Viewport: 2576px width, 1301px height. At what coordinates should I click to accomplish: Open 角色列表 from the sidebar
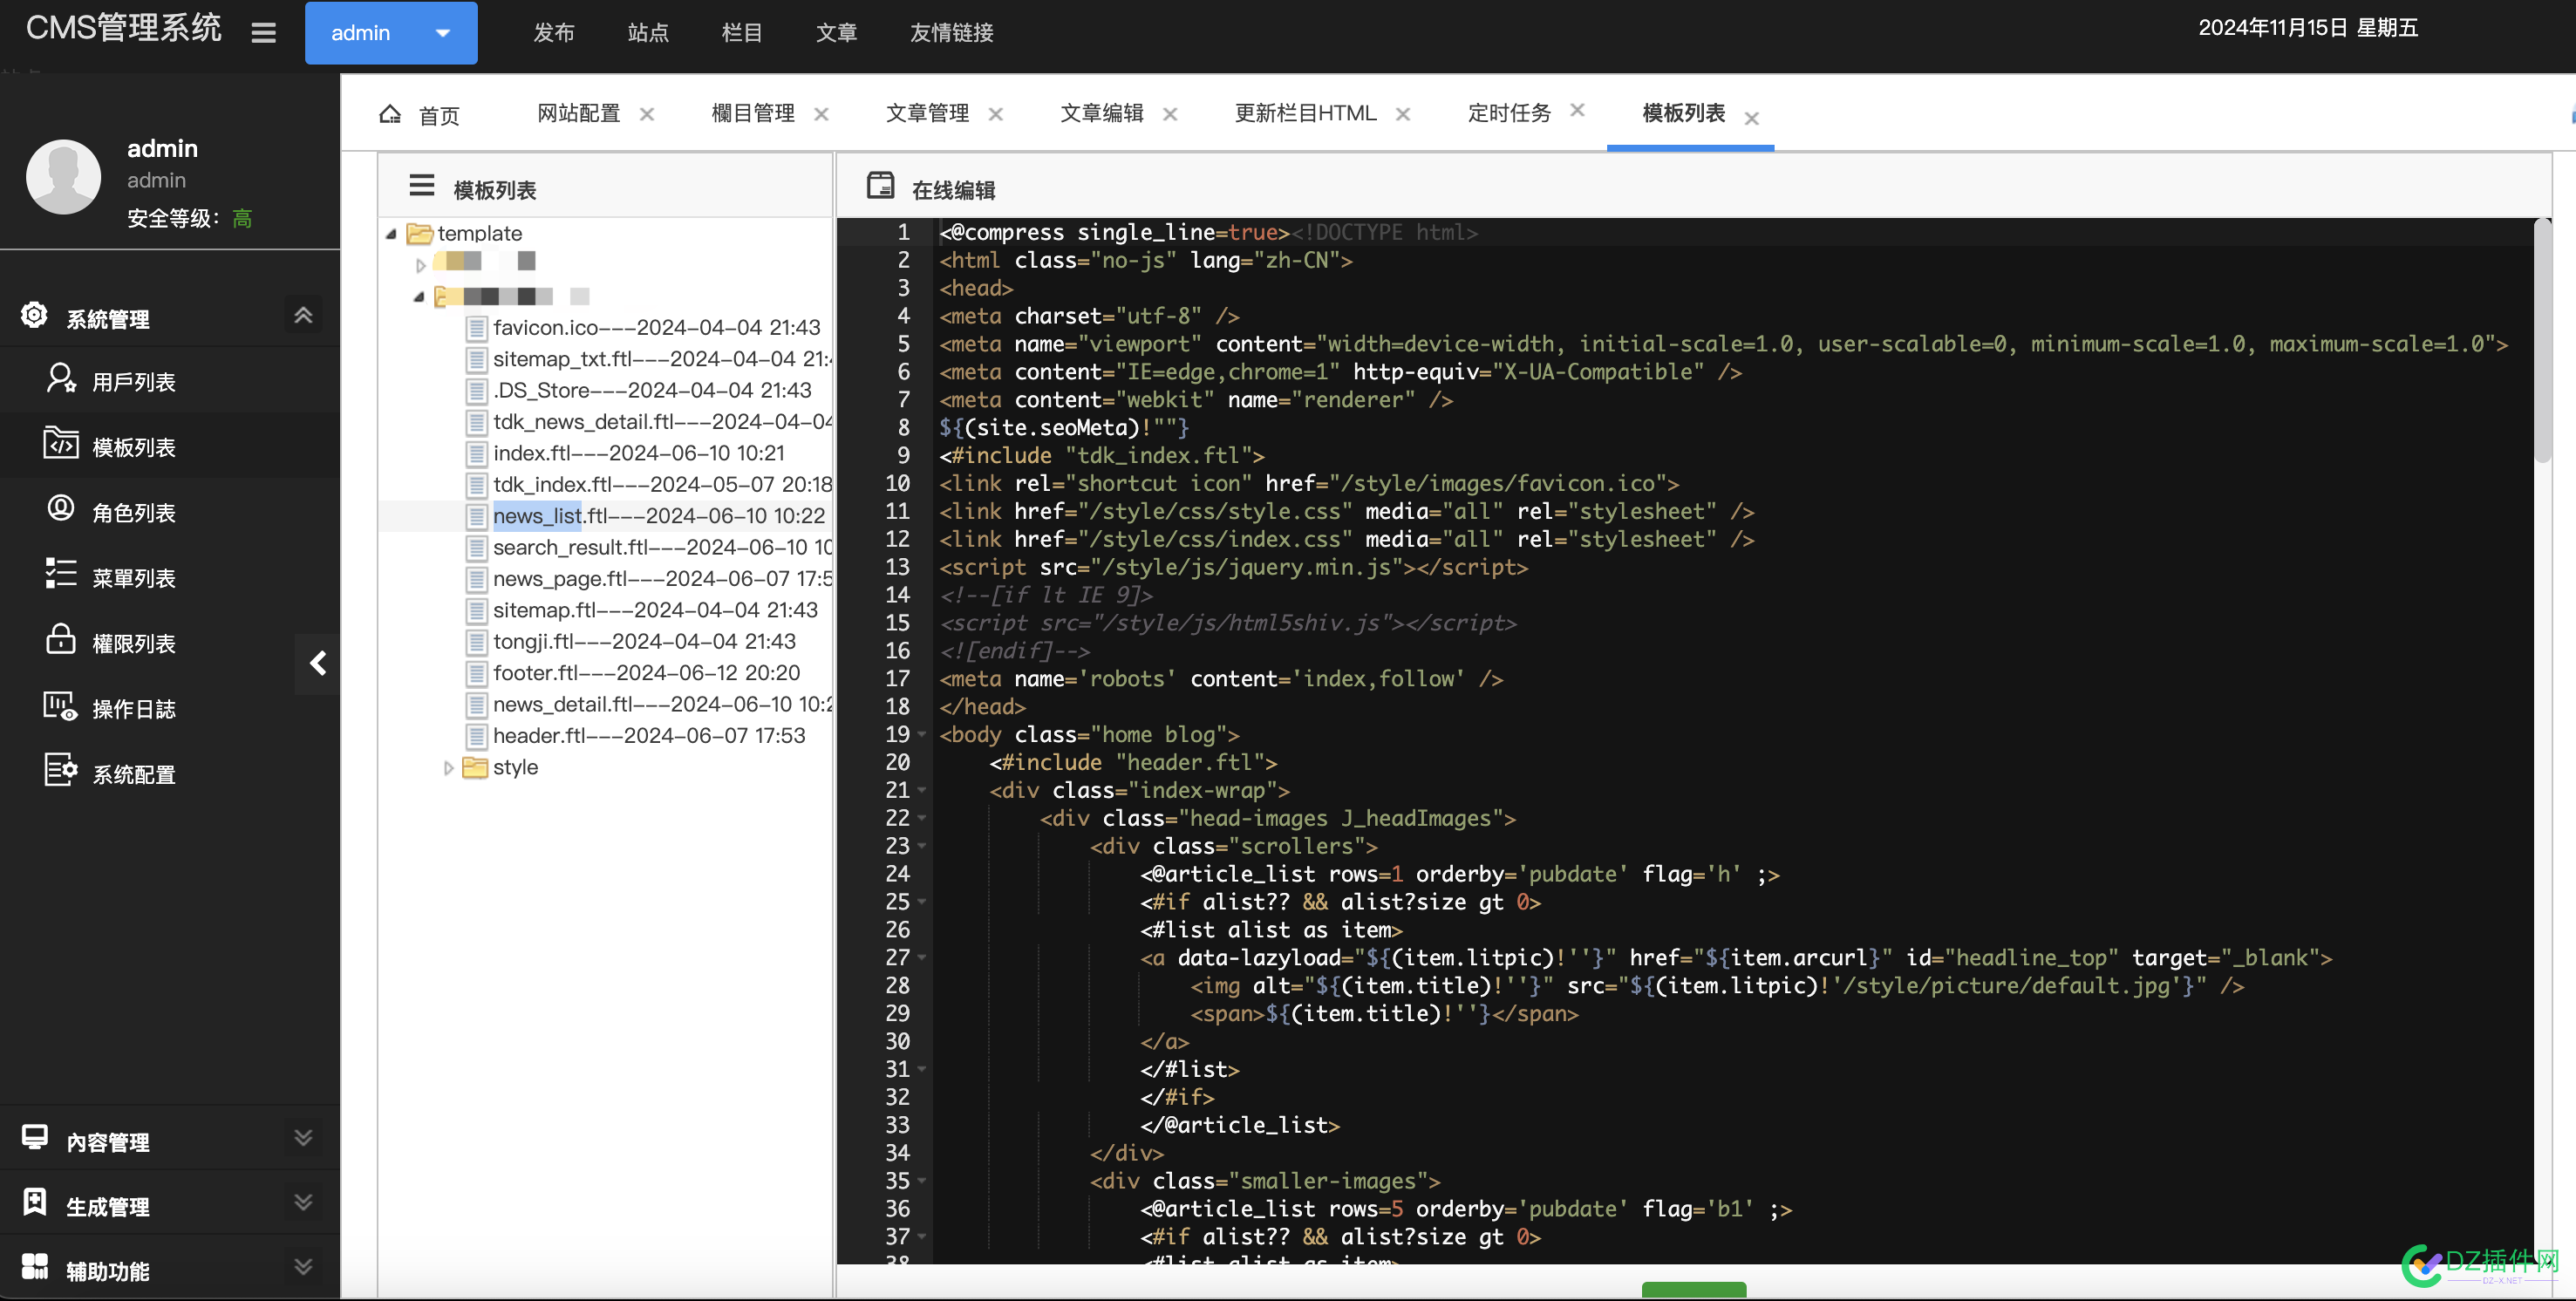(133, 513)
